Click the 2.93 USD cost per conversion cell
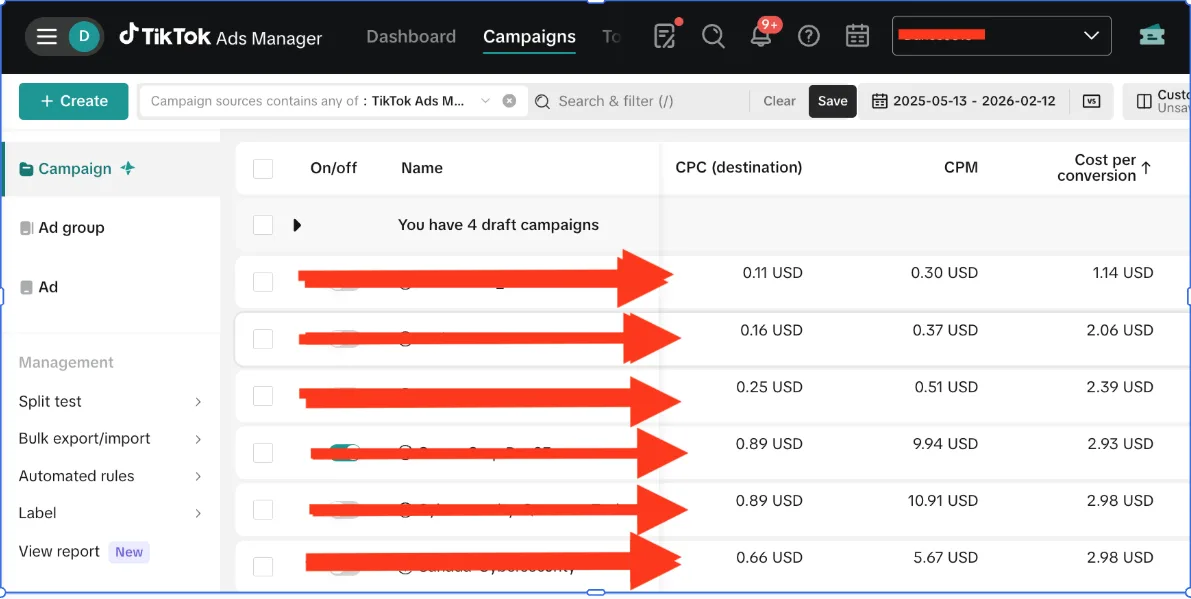This screenshot has height=599, width=1191. pyautogui.click(x=1120, y=444)
